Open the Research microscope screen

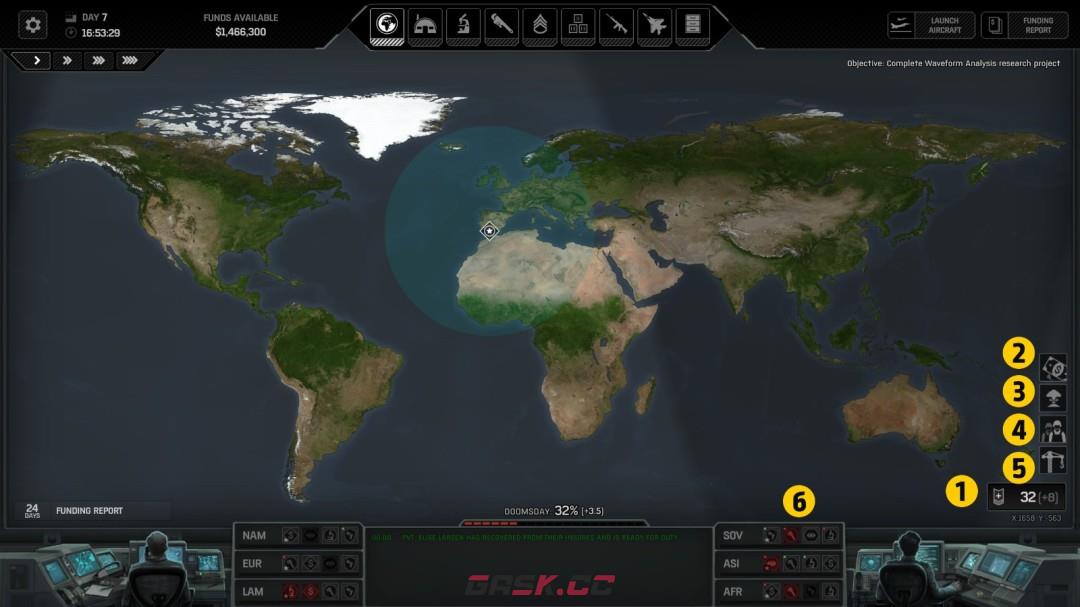[x=463, y=25]
